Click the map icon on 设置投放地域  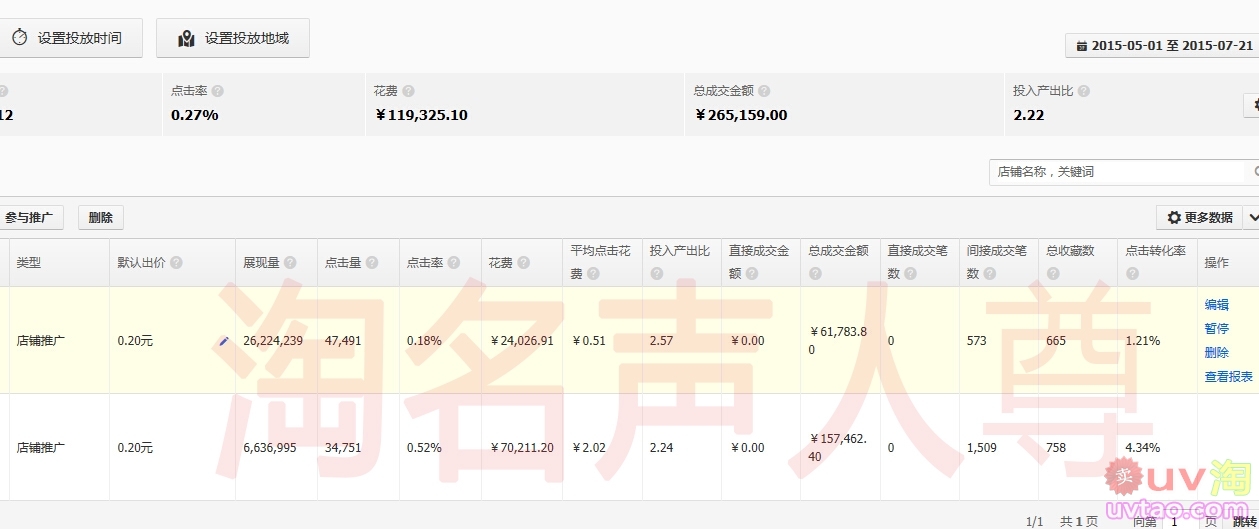[186, 38]
